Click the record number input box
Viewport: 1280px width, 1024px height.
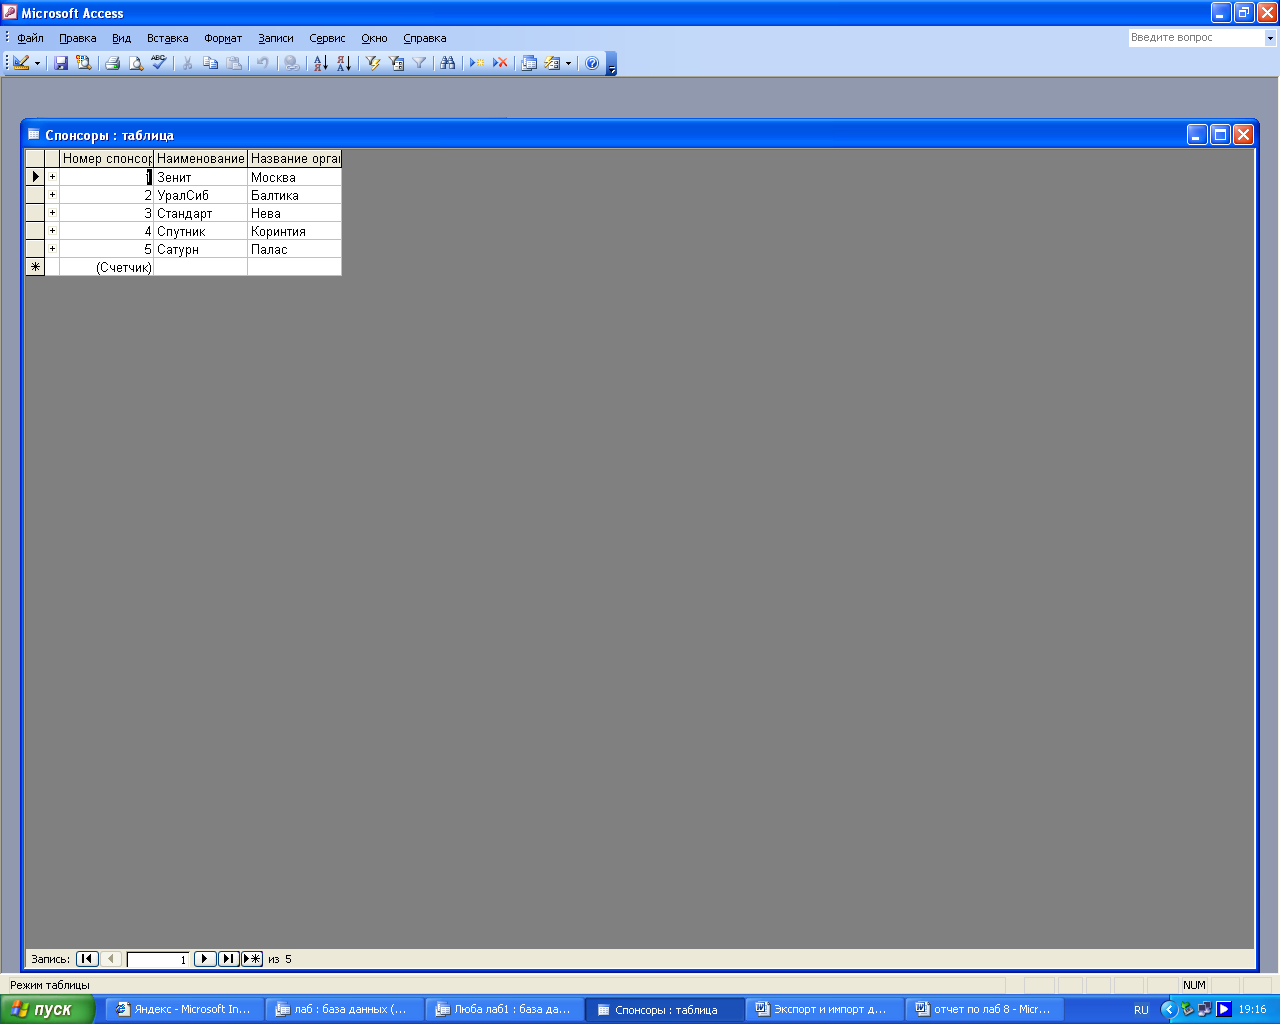158,959
